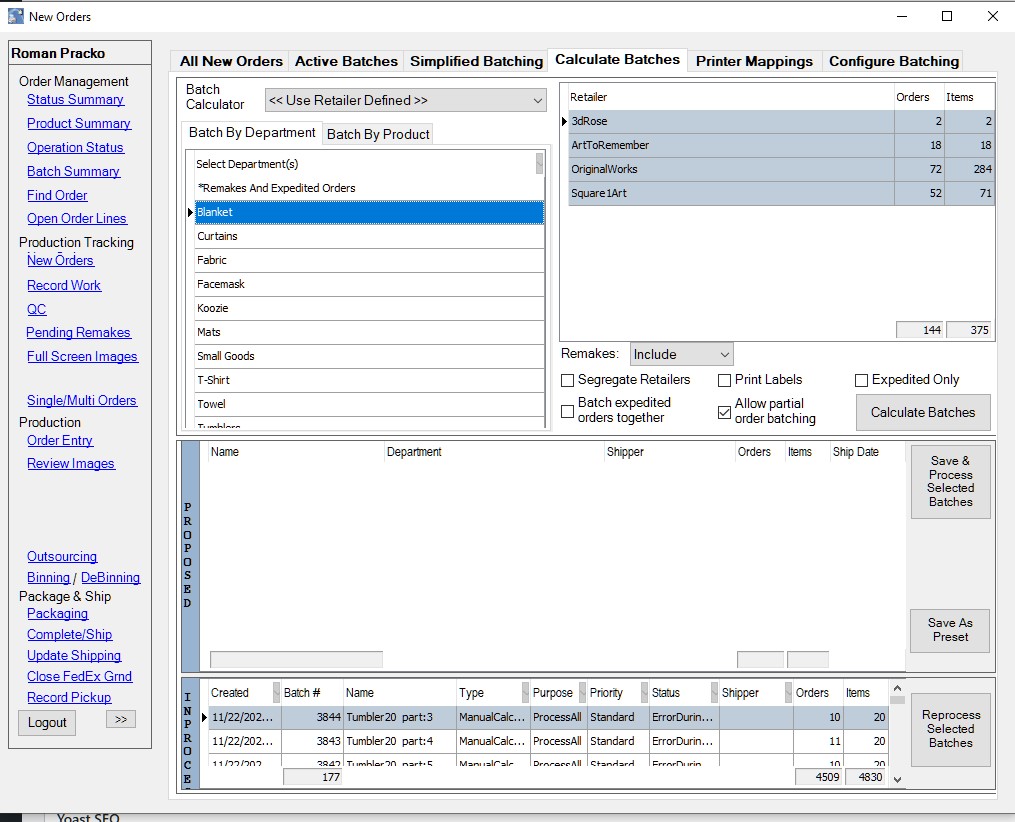Click Reprocess Selected Batches button
Image resolution: width=1015 pixels, height=822 pixels.
pos(950,729)
